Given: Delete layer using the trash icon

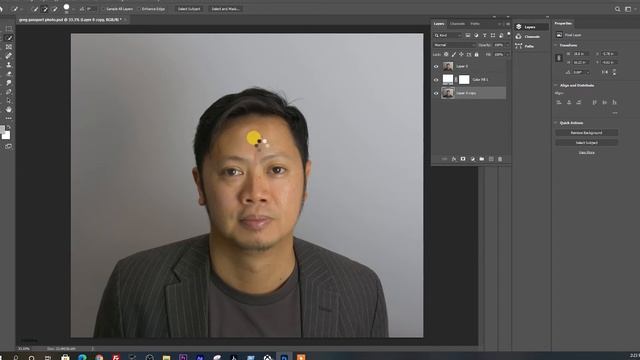Looking at the screenshot, I should 500,159.
